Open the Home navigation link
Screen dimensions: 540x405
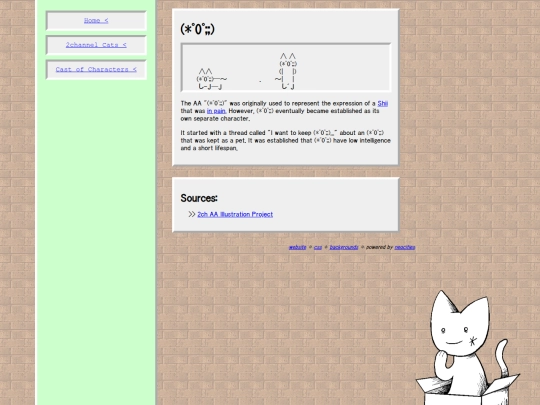point(96,21)
